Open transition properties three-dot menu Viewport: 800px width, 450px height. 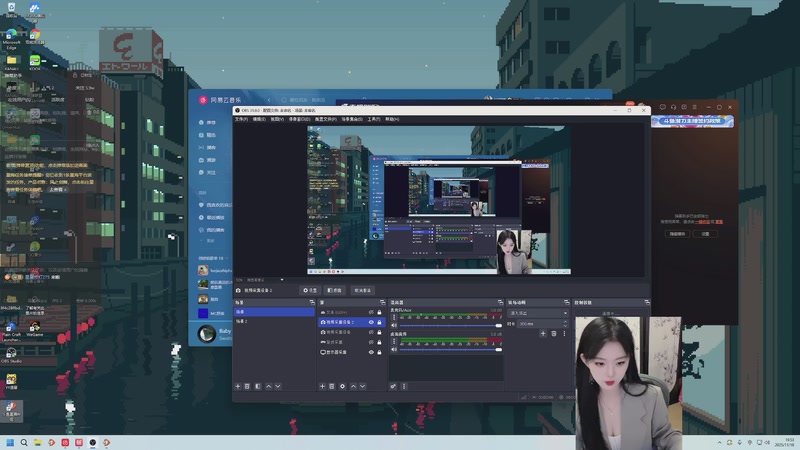[x=564, y=334]
